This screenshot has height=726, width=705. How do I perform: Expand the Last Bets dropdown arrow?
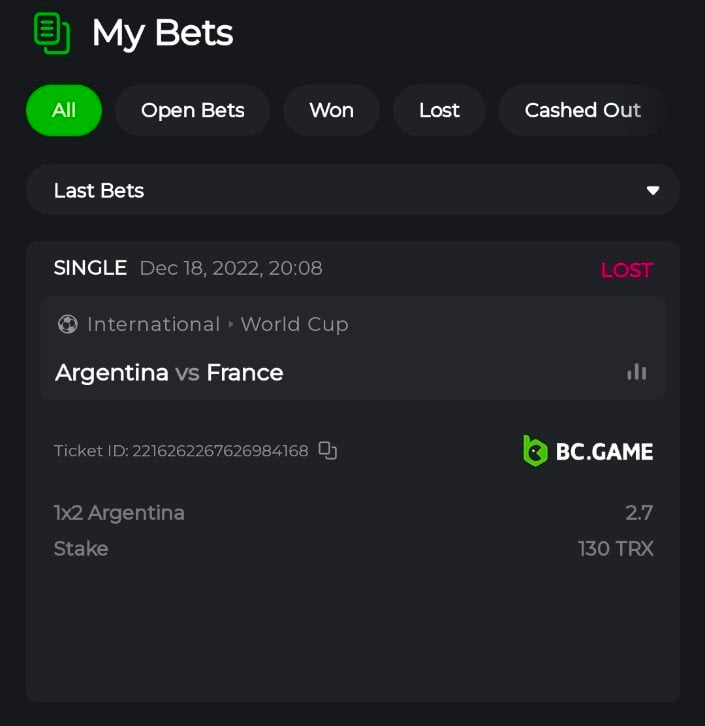[x=653, y=190]
